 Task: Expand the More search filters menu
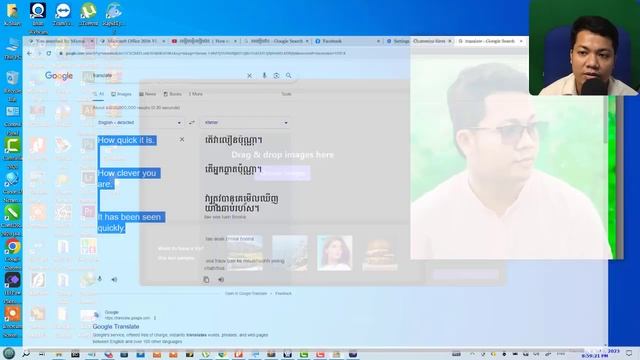[196, 94]
